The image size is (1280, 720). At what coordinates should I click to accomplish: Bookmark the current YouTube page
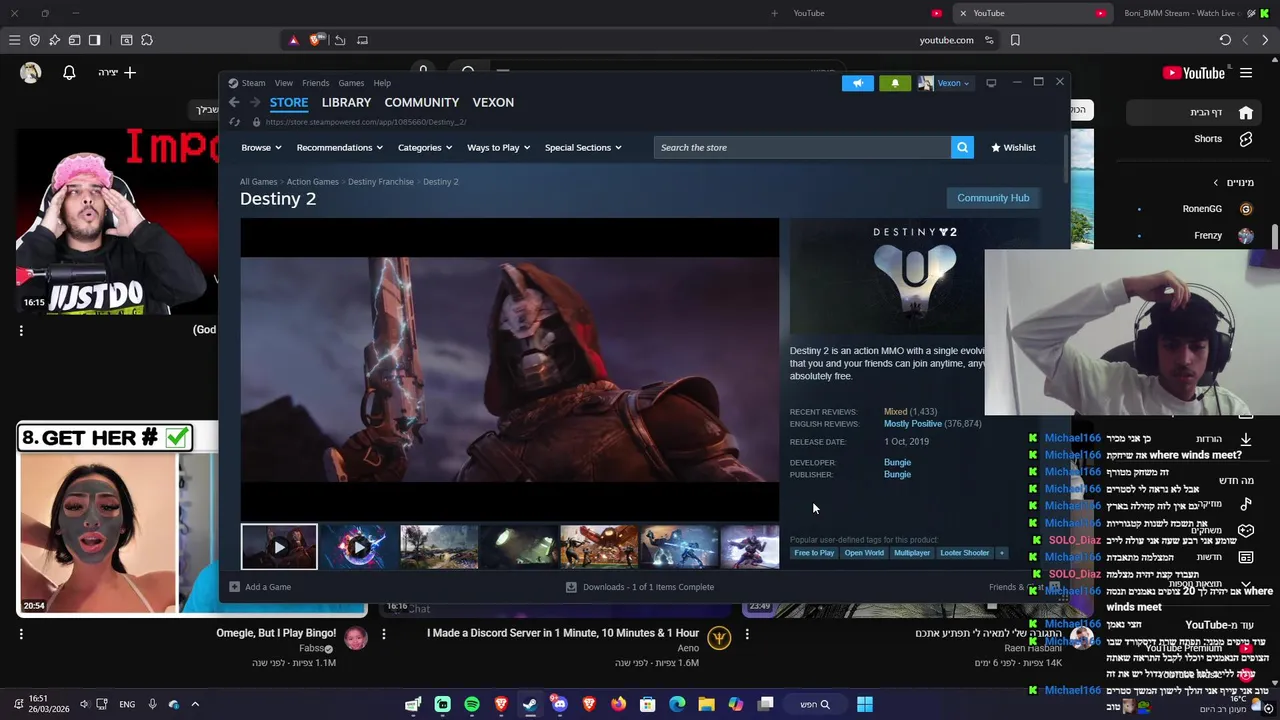tap(1015, 40)
